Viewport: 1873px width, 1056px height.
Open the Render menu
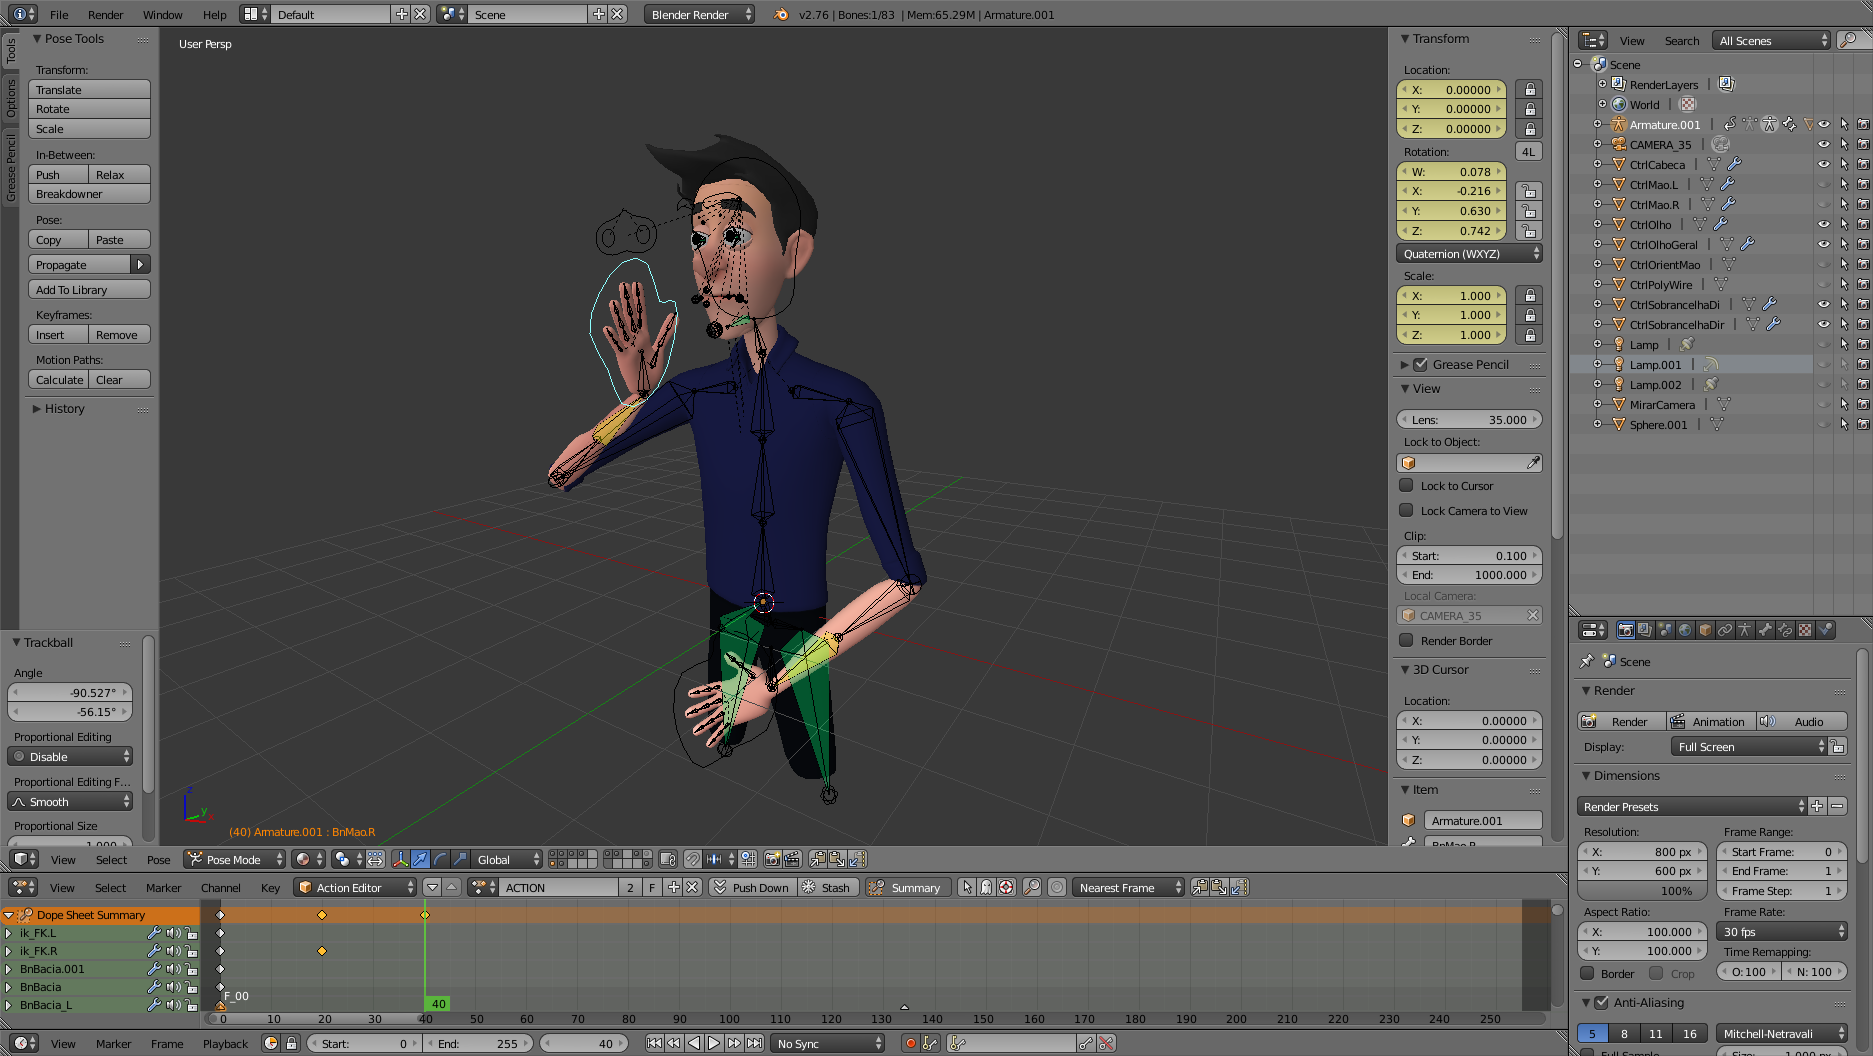coord(105,15)
